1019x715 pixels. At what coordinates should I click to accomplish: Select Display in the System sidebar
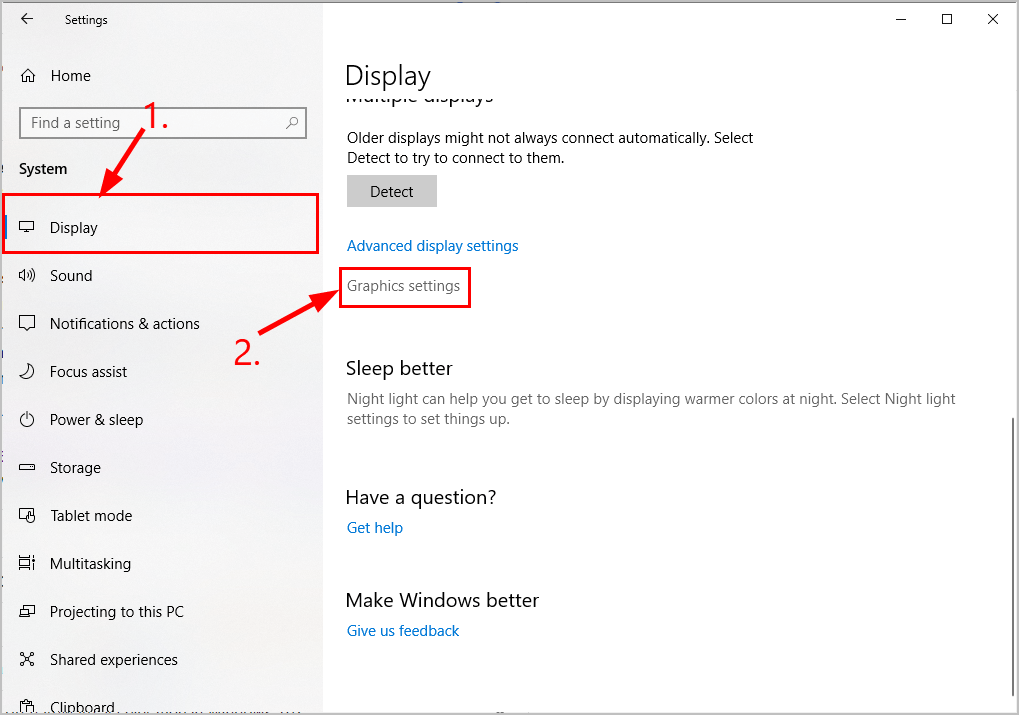point(73,227)
